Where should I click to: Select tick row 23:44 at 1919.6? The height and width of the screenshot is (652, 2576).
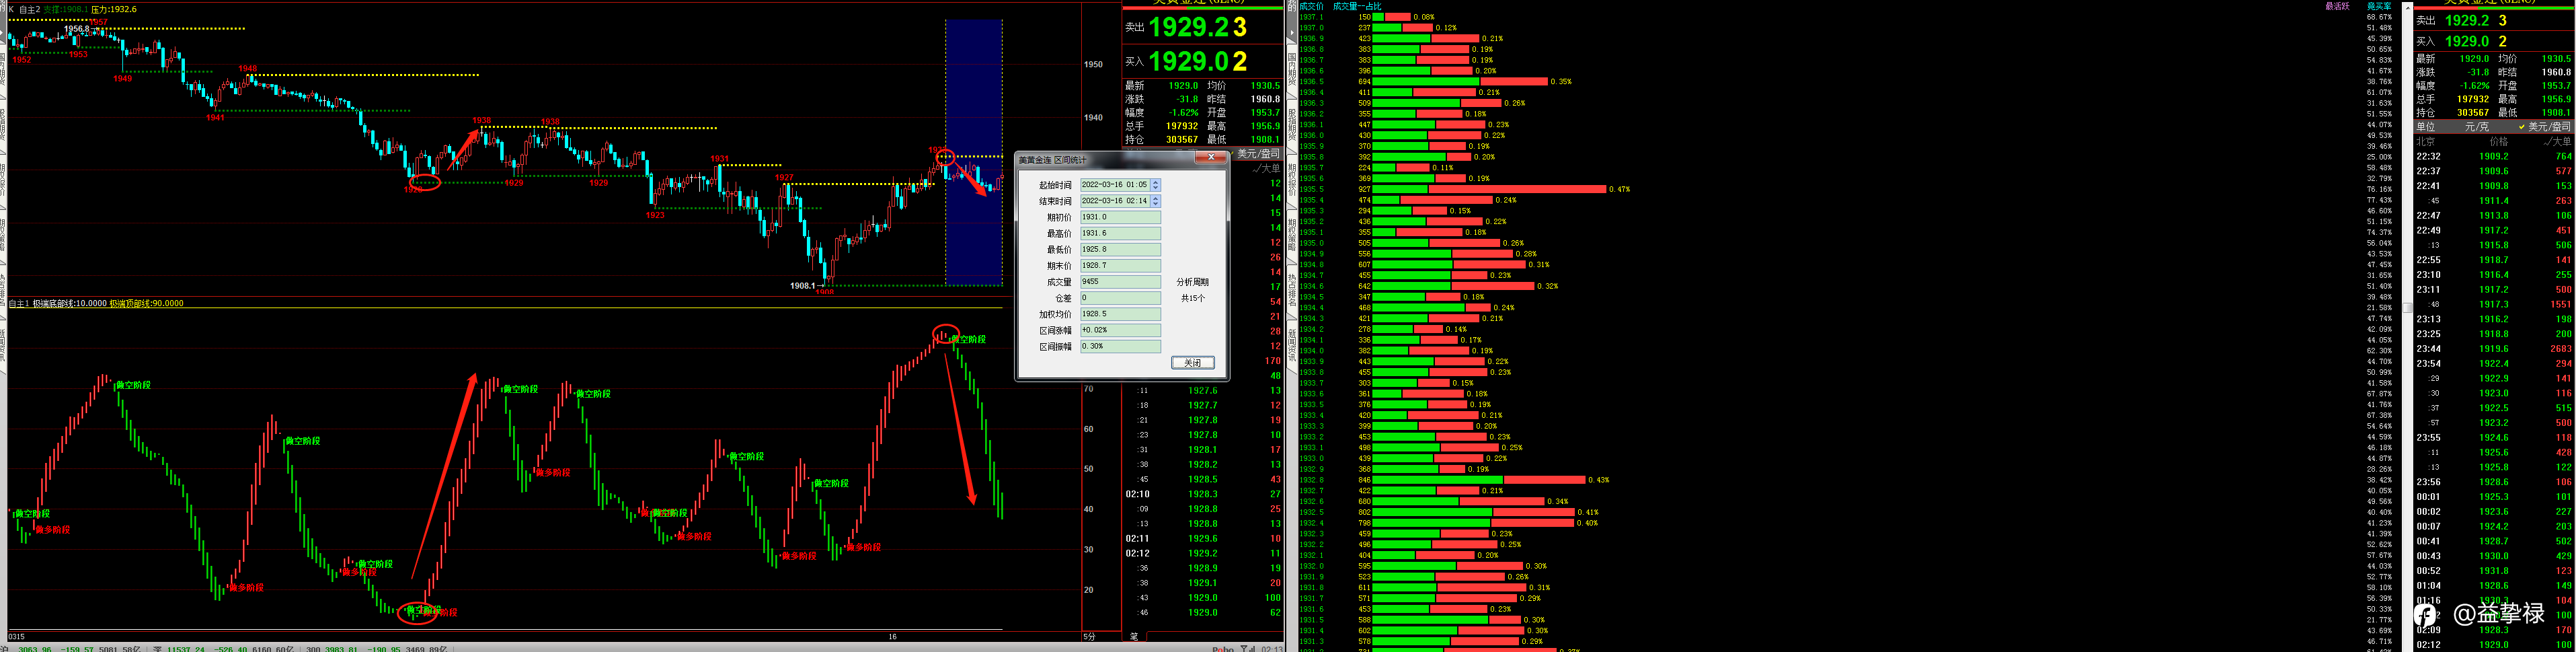pyautogui.click(x=2494, y=349)
